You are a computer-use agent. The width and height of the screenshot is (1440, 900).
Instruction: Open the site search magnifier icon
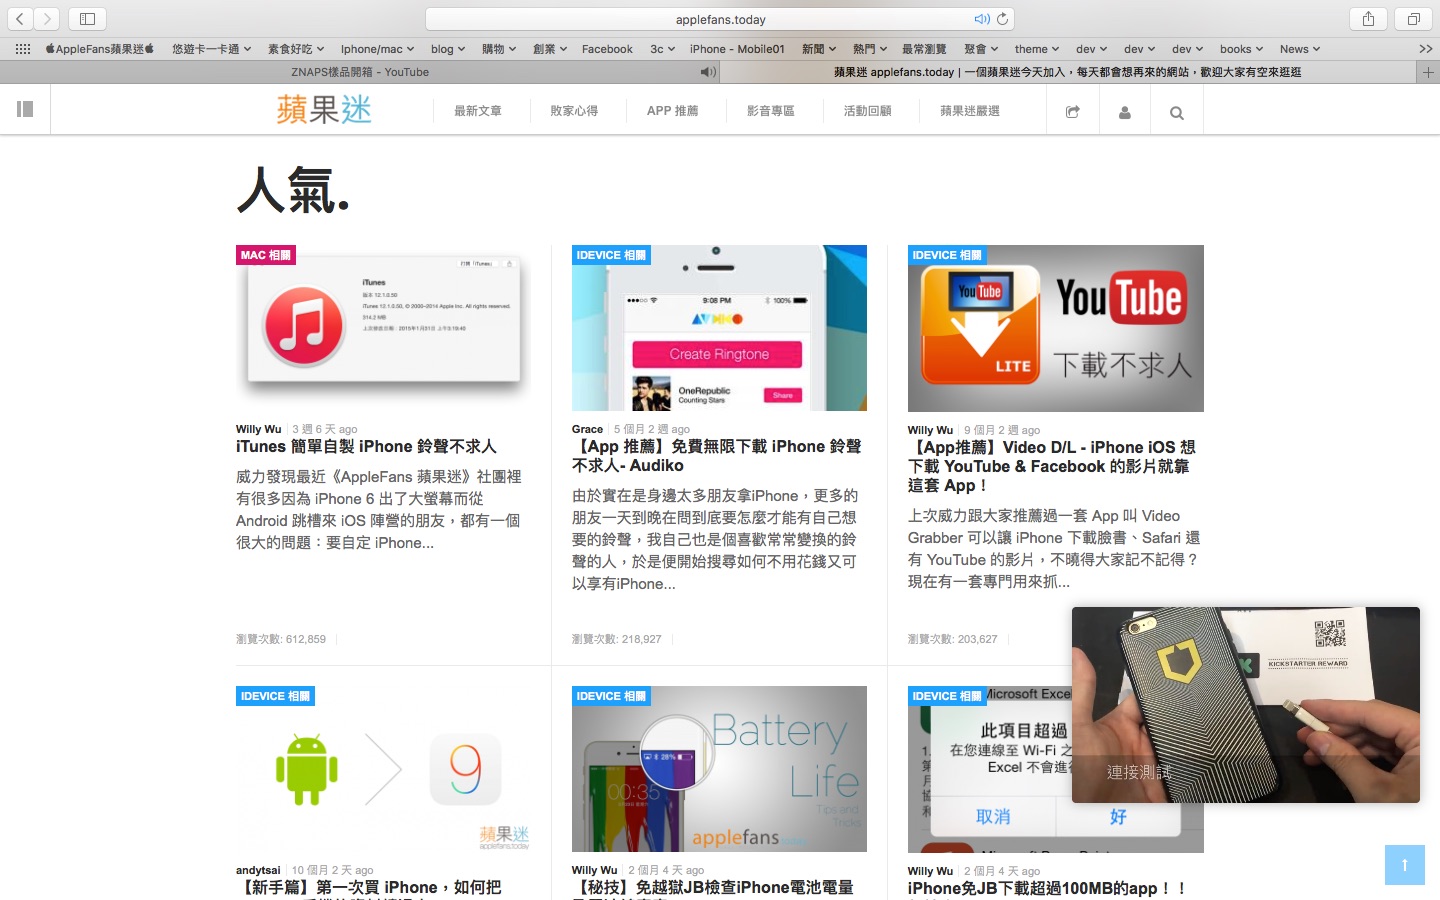1176,112
